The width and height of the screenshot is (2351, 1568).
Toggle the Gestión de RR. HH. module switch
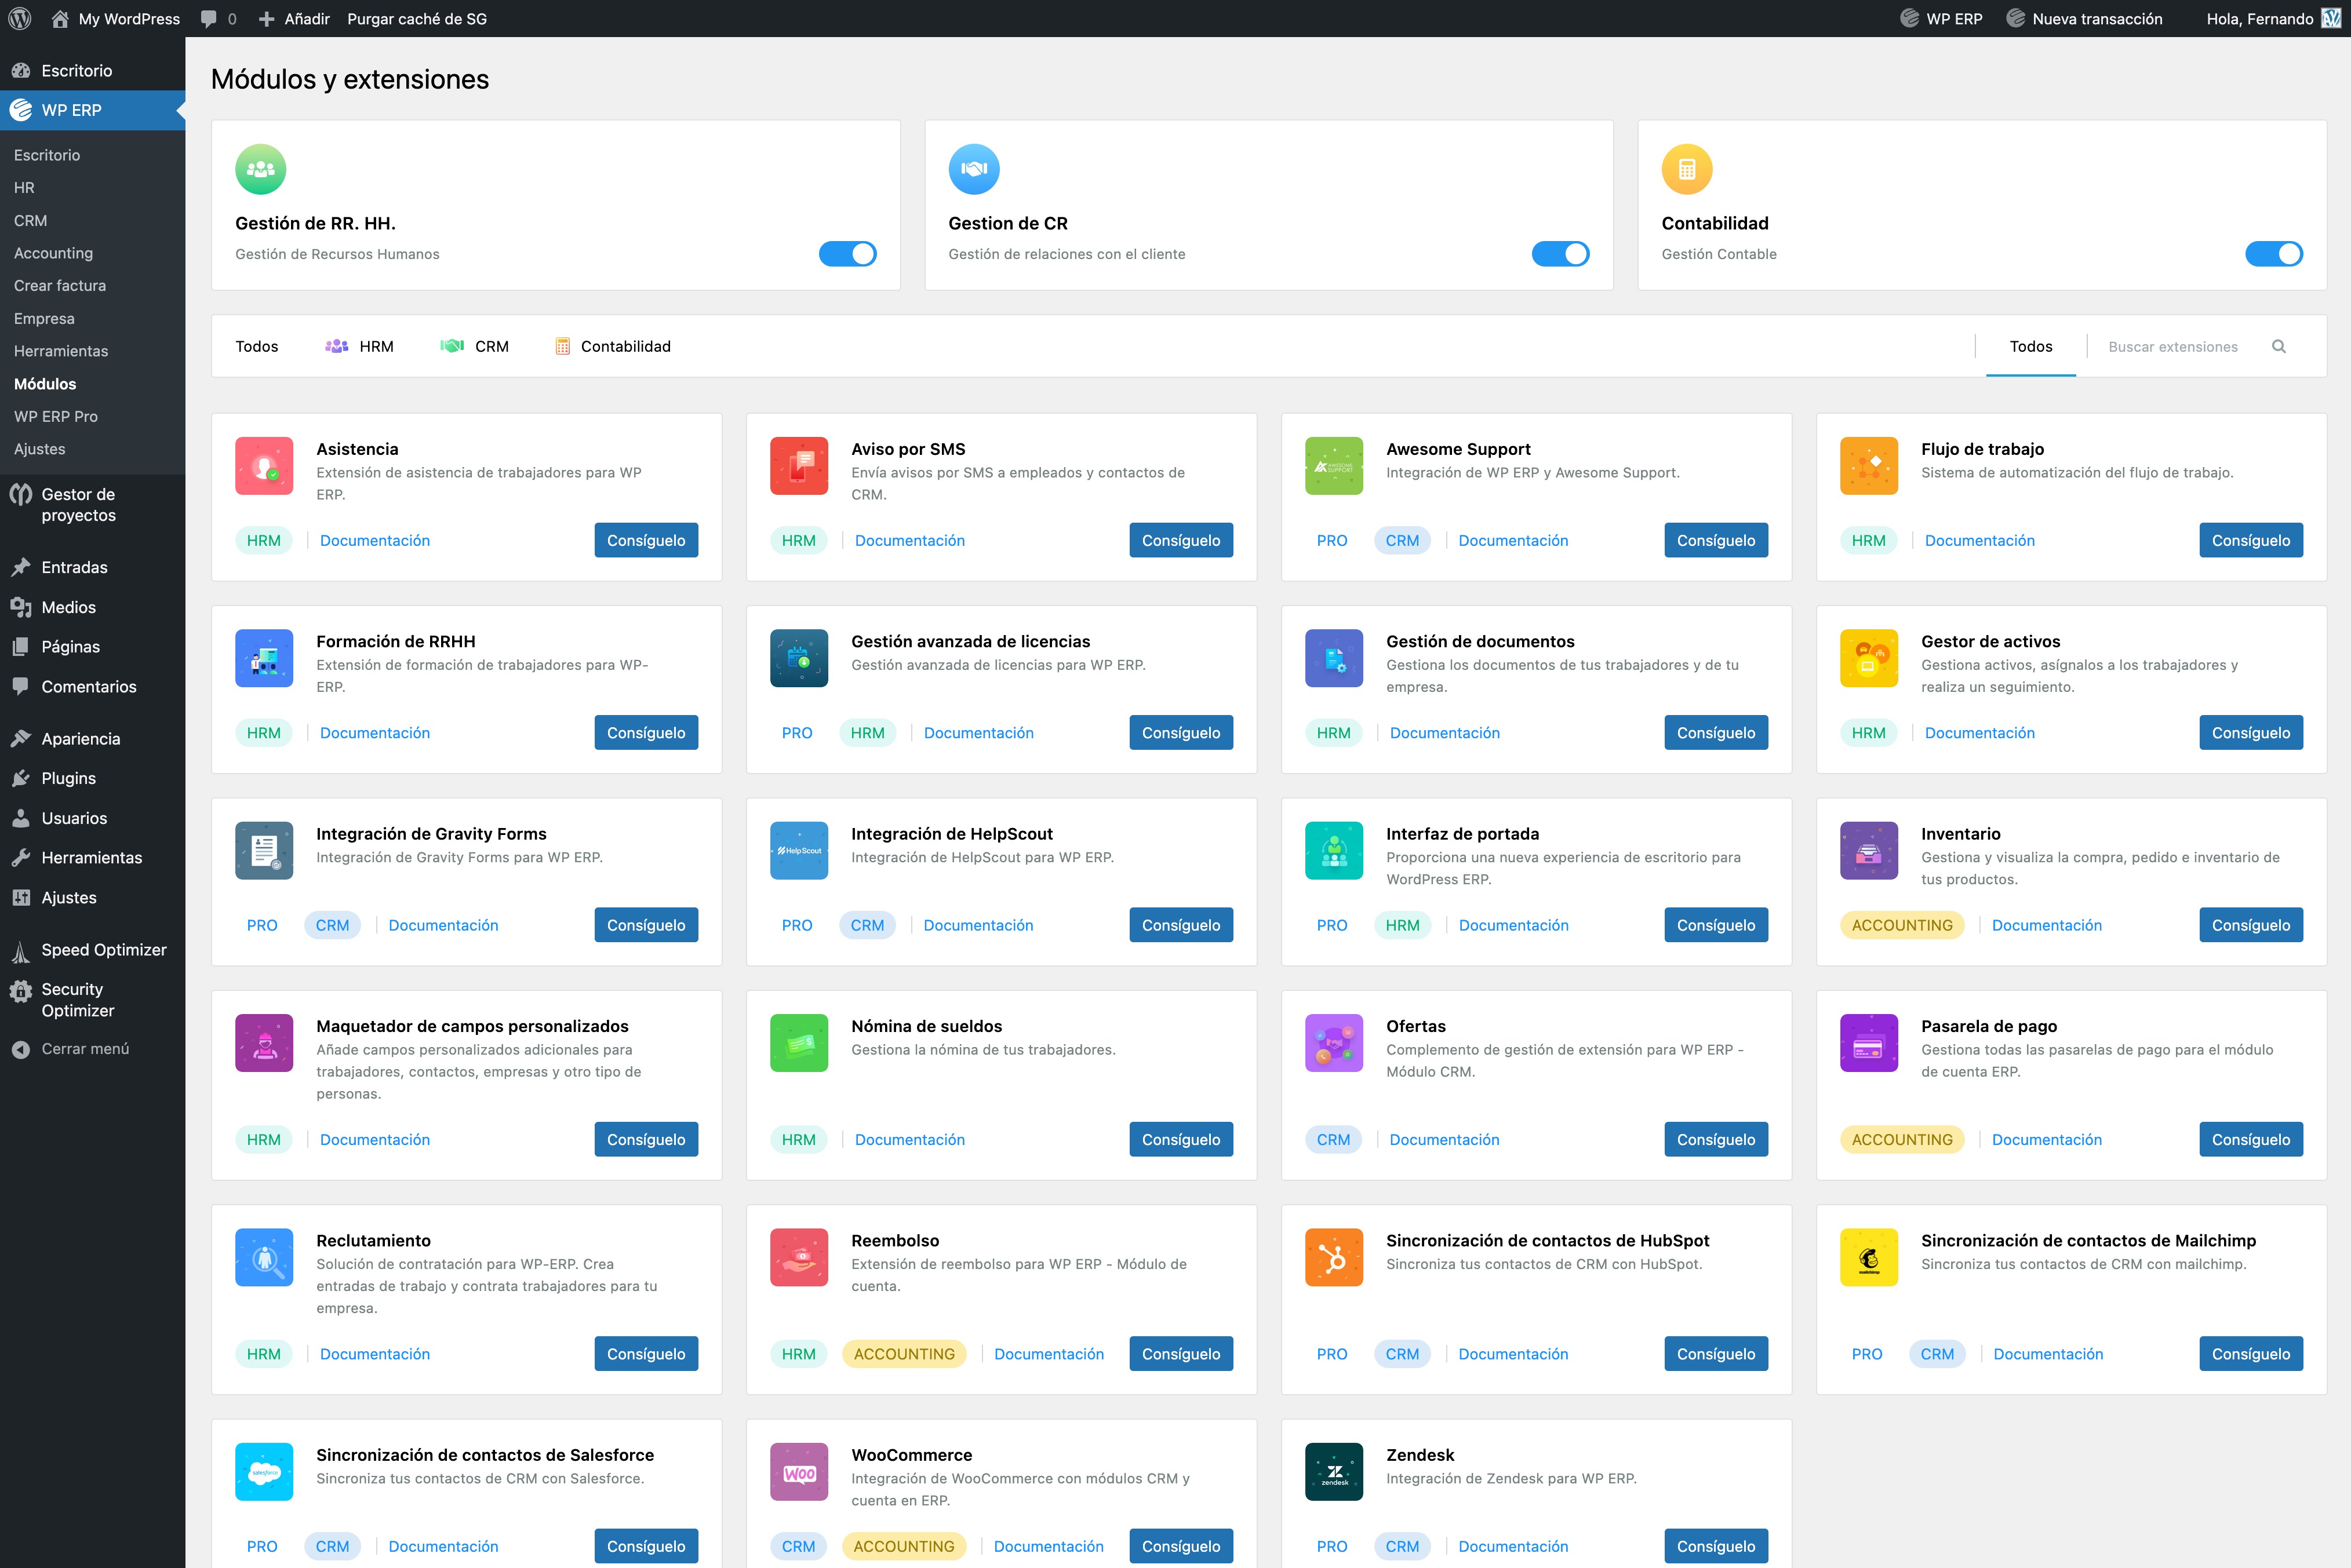pyautogui.click(x=848, y=254)
